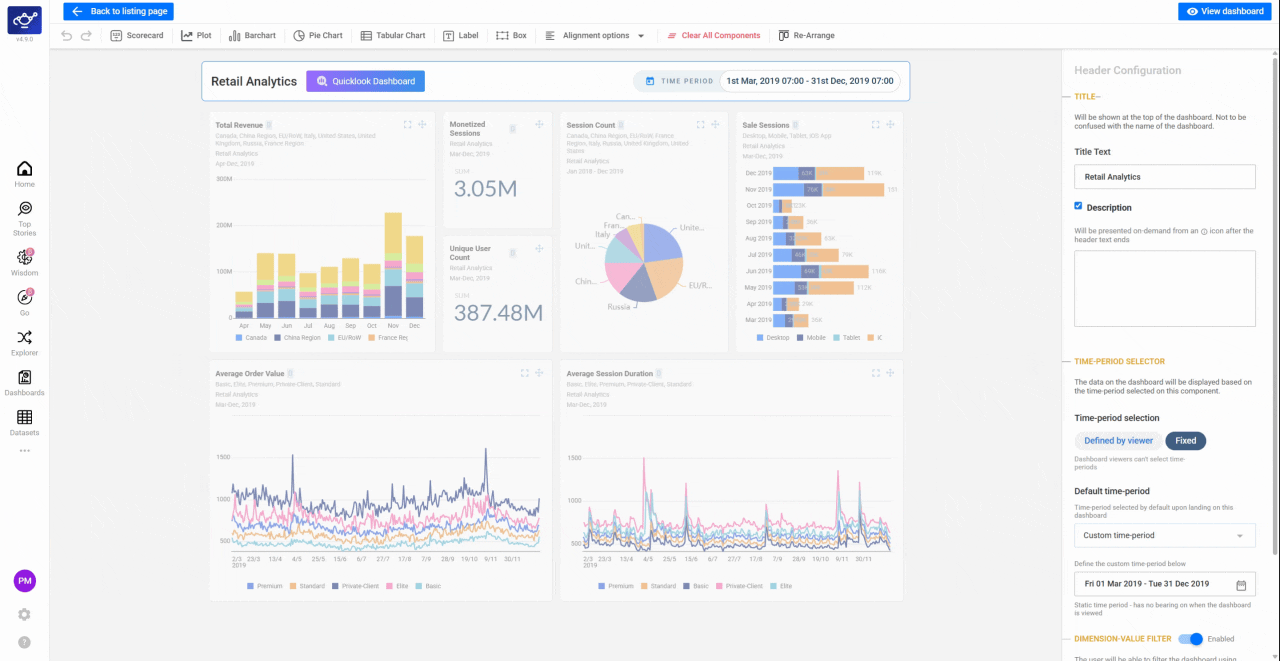This screenshot has width=1280, height=661.
Task: Open Home in sidebar
Action: pos(24,174)
